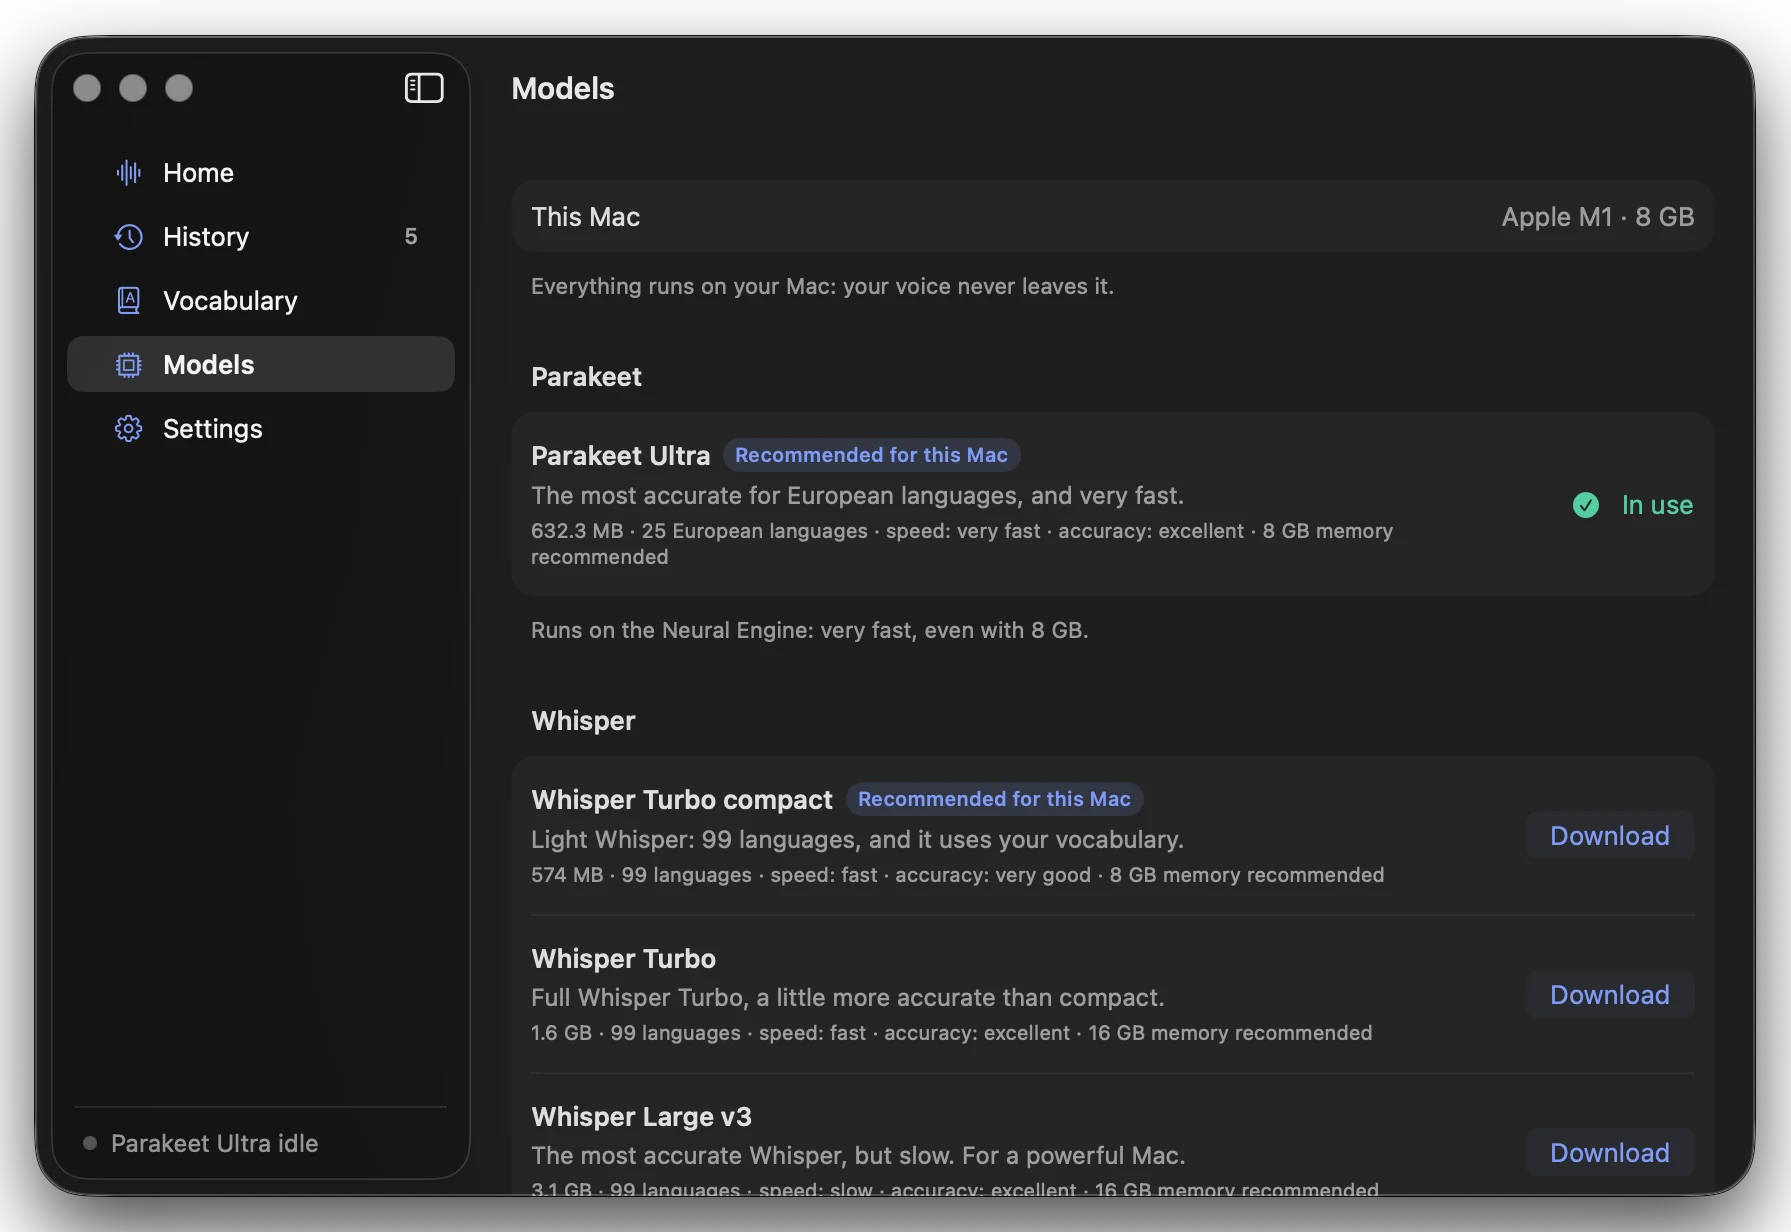
Task: Click the History clock icon
Action: coord(129,237)
